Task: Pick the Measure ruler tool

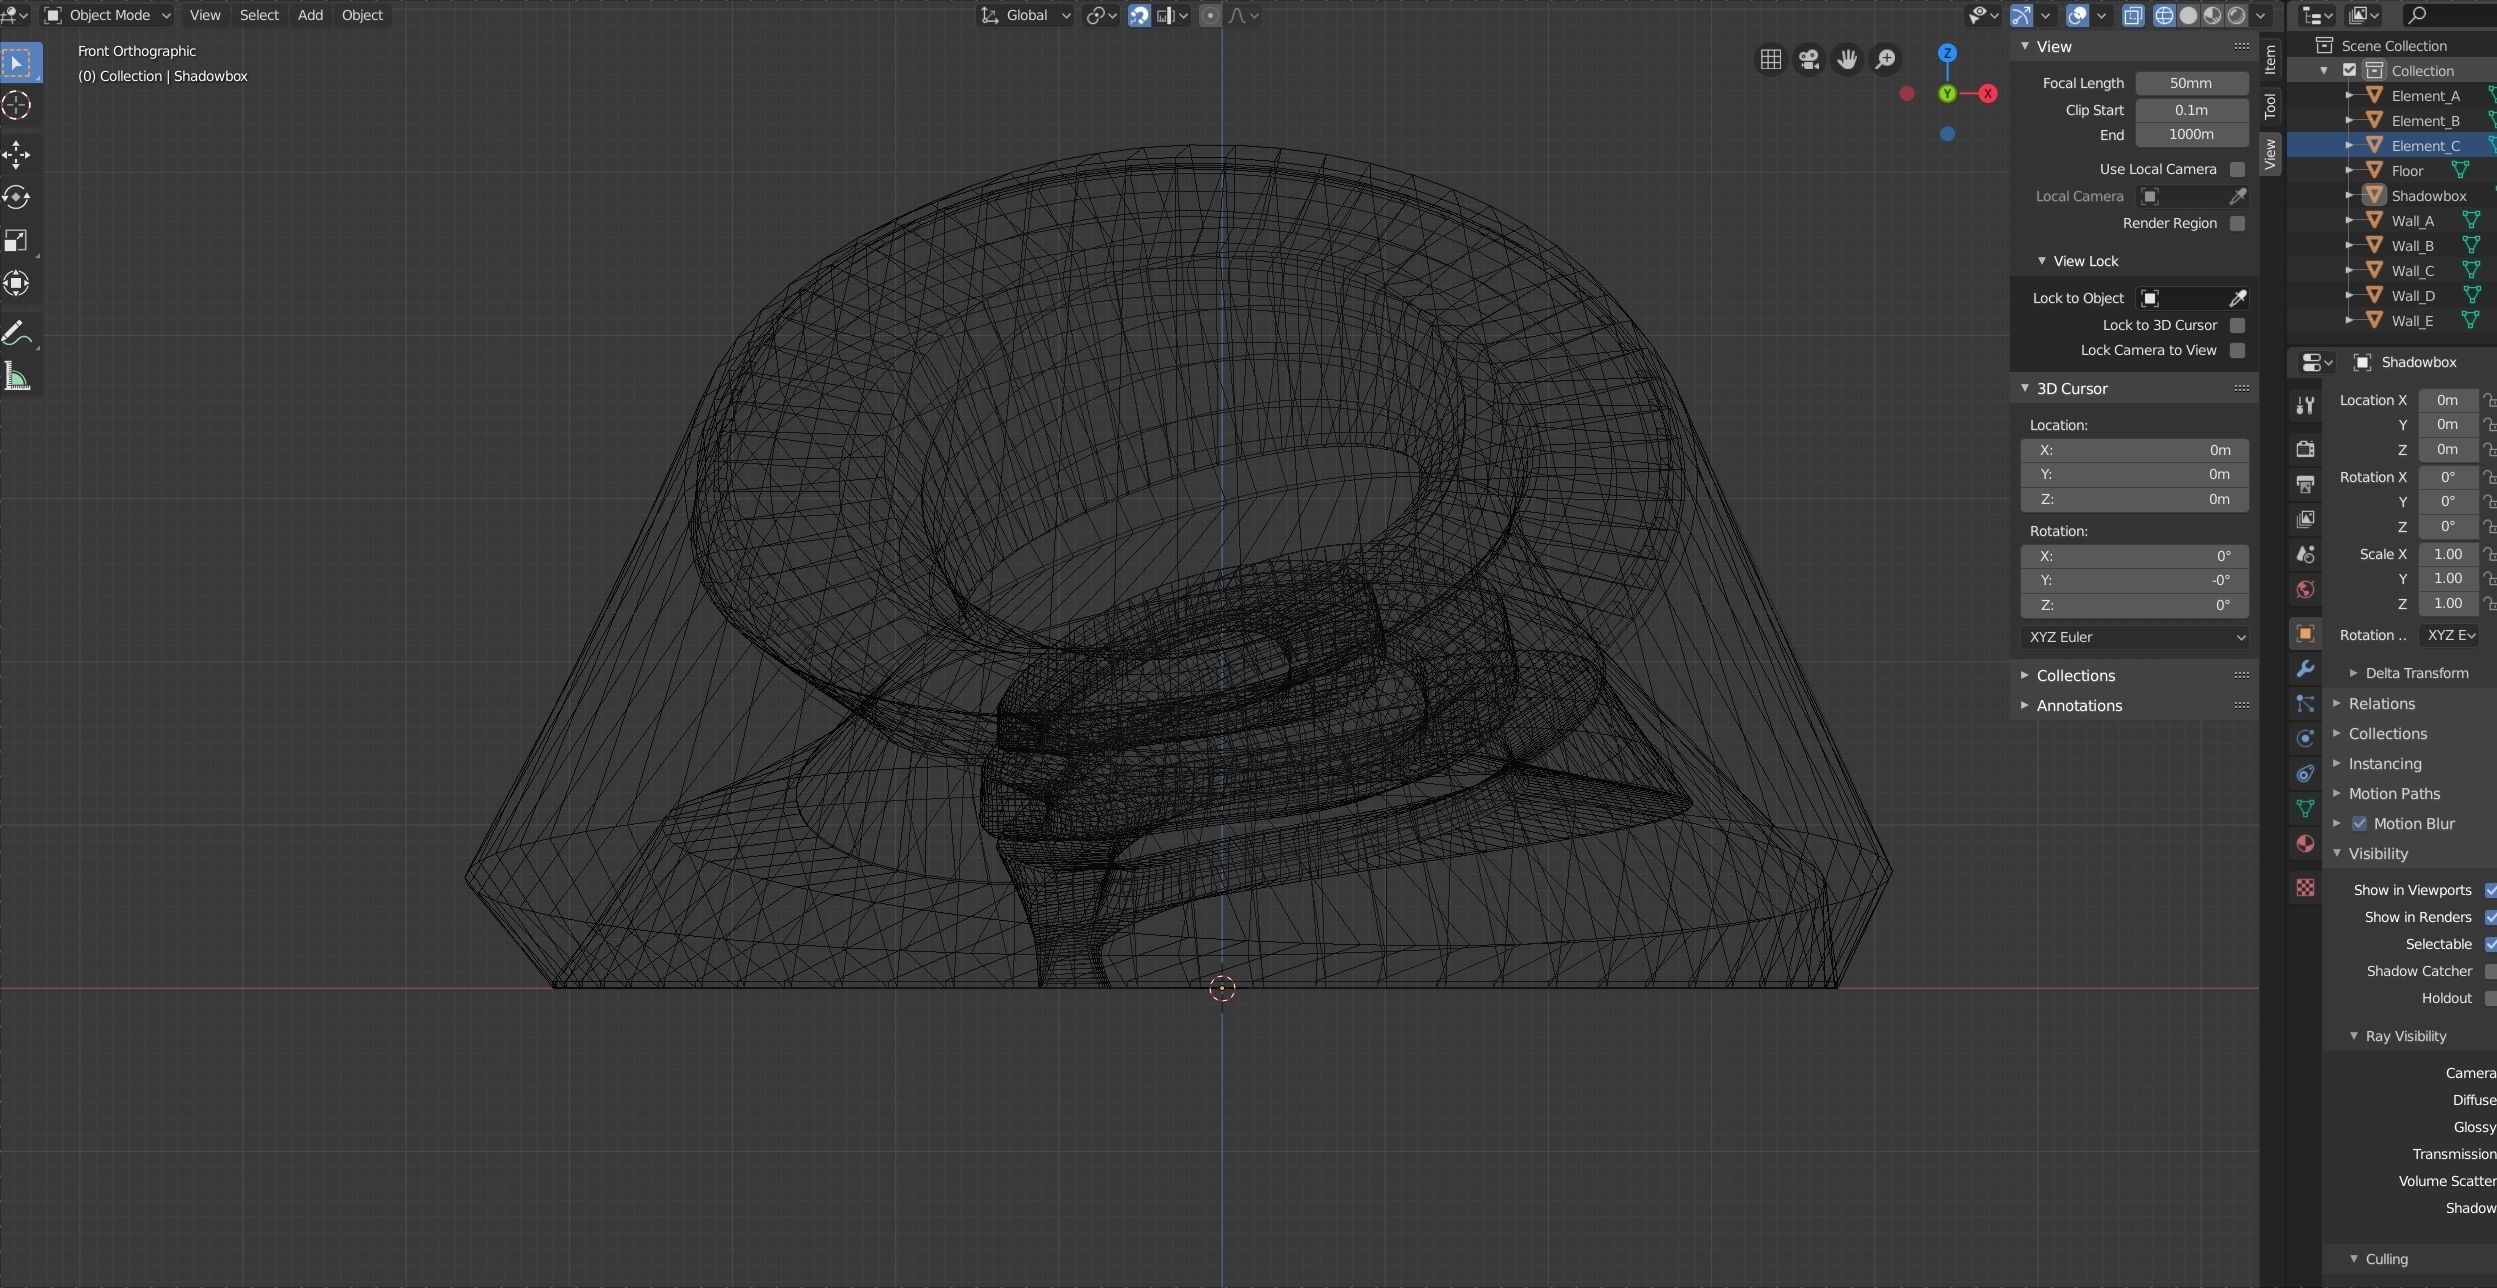Action: [18, 377]
